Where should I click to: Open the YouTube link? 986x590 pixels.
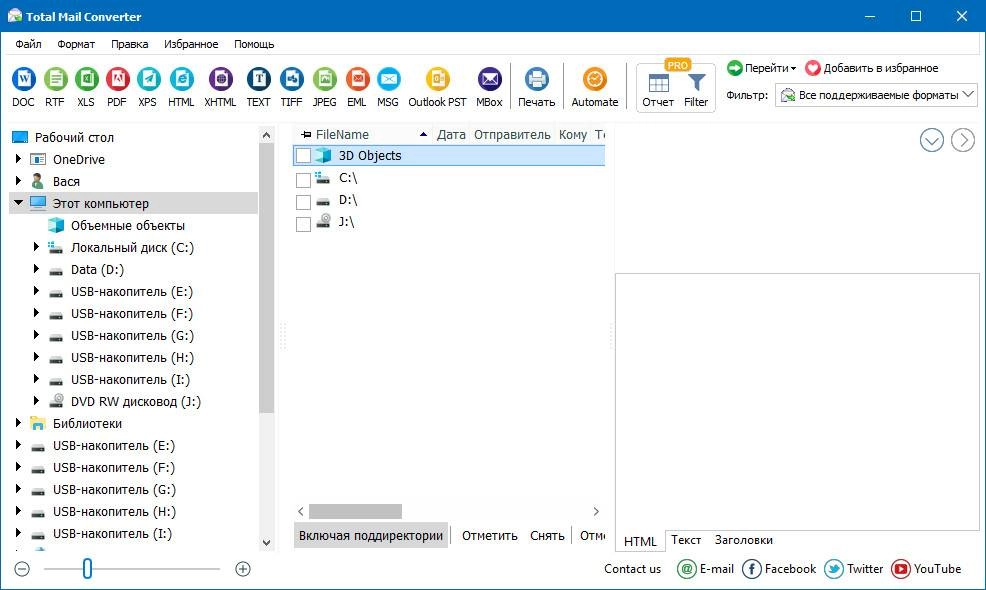[926, 569]
